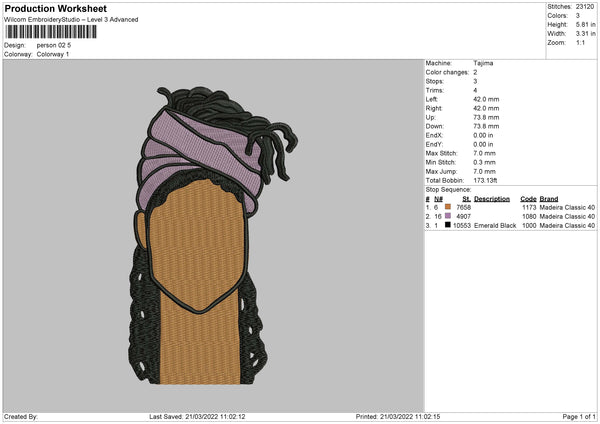Image resolution: width=600 pixels, height=424 pixels.
Task: Click the 'Colors:' label in header
Action: point(557,16)
